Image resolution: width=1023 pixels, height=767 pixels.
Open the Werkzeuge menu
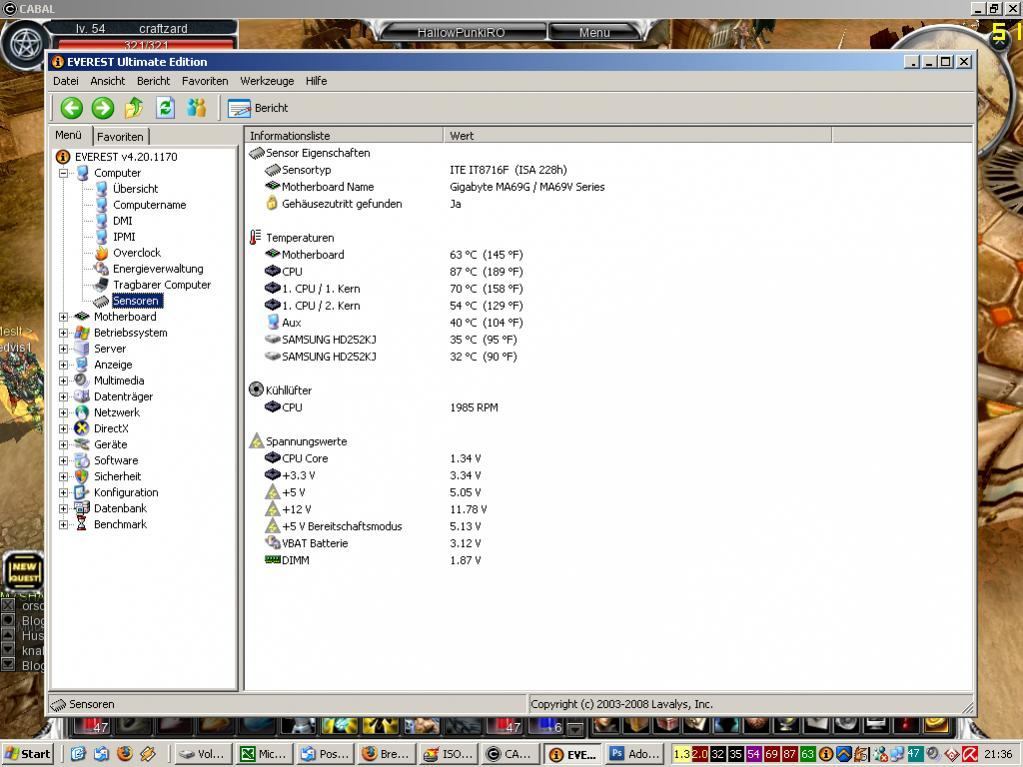point(267,81)
